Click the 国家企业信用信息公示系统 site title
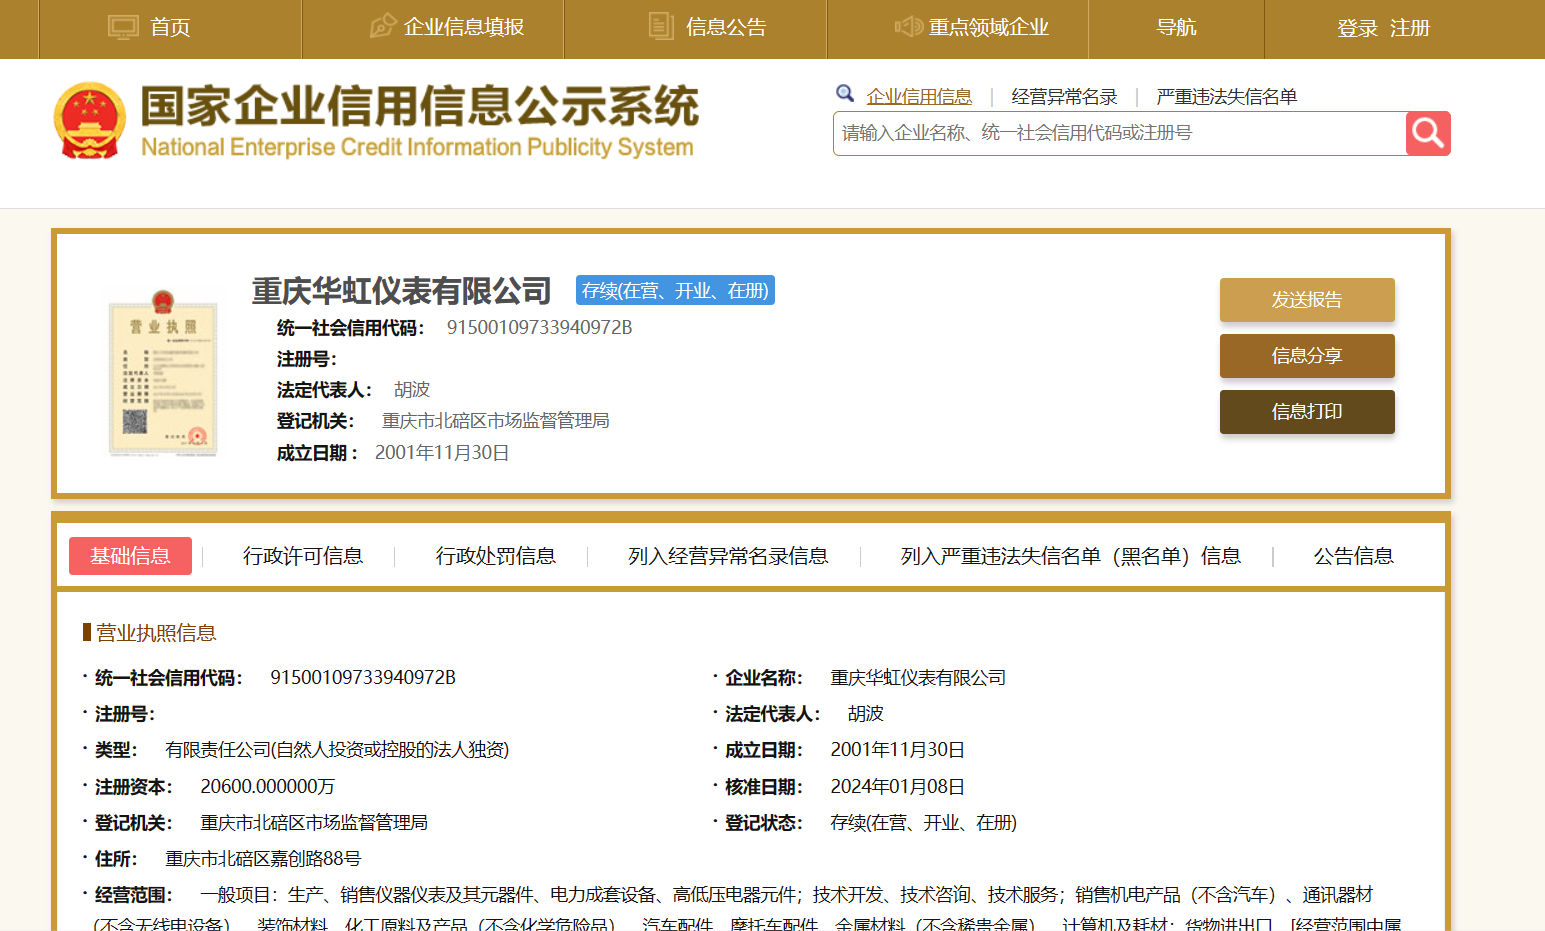This screenshot has height=931, width=1545. 419,106
